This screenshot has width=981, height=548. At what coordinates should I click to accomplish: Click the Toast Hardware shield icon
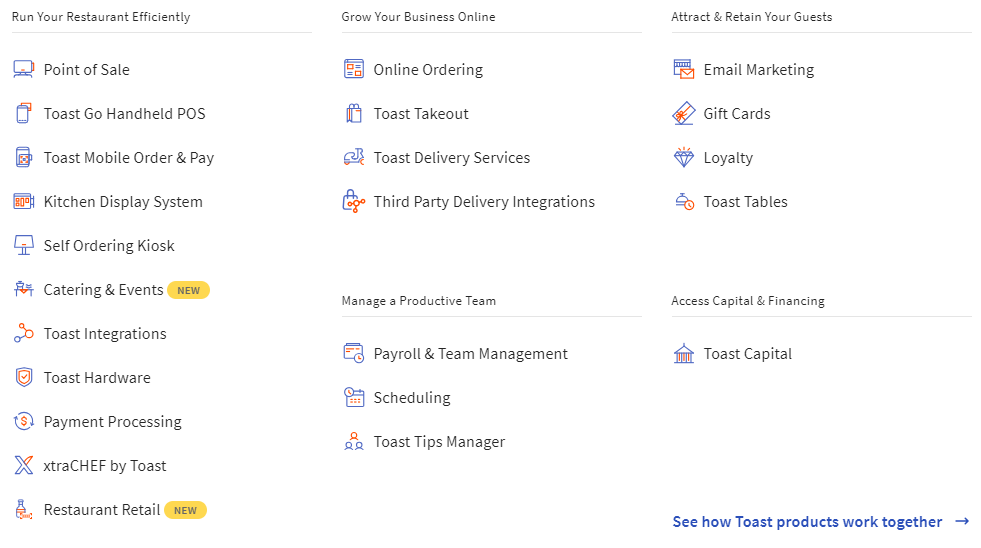24,377
